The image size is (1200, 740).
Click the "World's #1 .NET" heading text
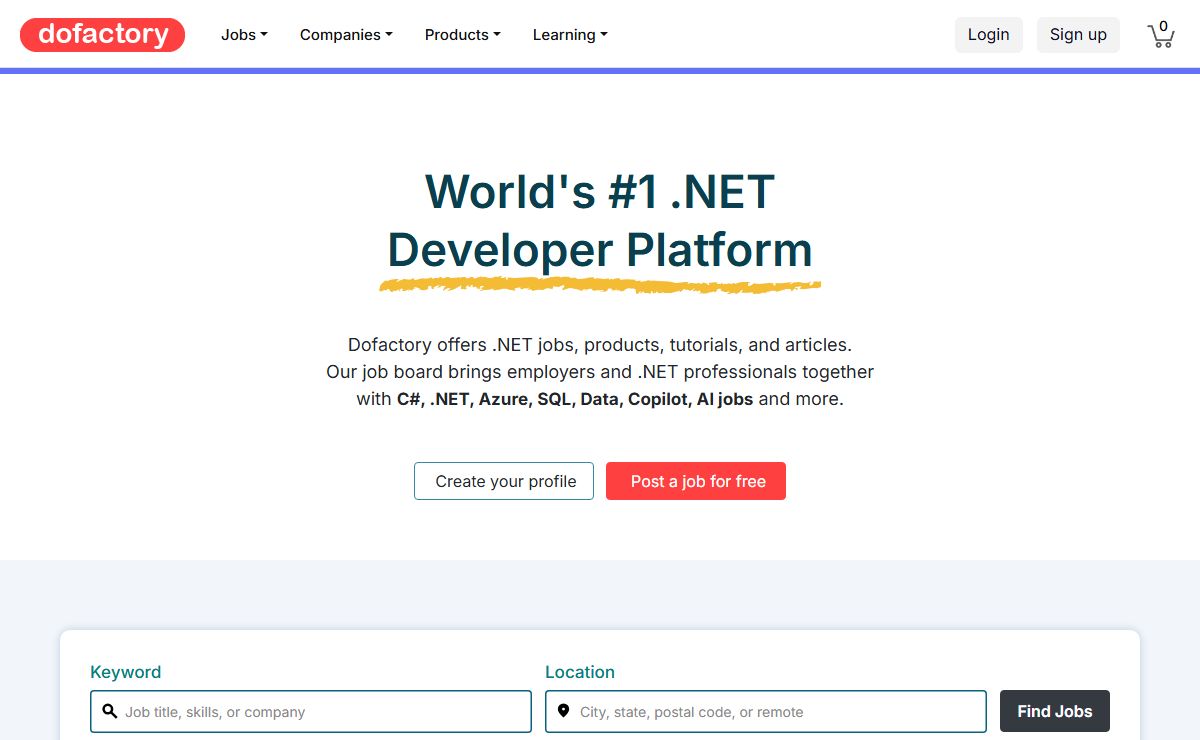pyautogui.click(x=600, y=191)
